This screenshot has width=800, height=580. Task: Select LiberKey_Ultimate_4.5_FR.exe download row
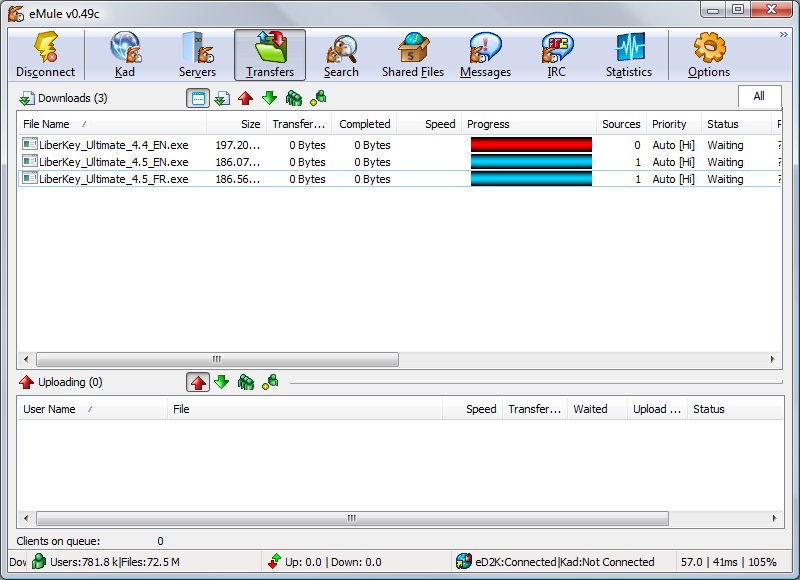coord(399,179)
